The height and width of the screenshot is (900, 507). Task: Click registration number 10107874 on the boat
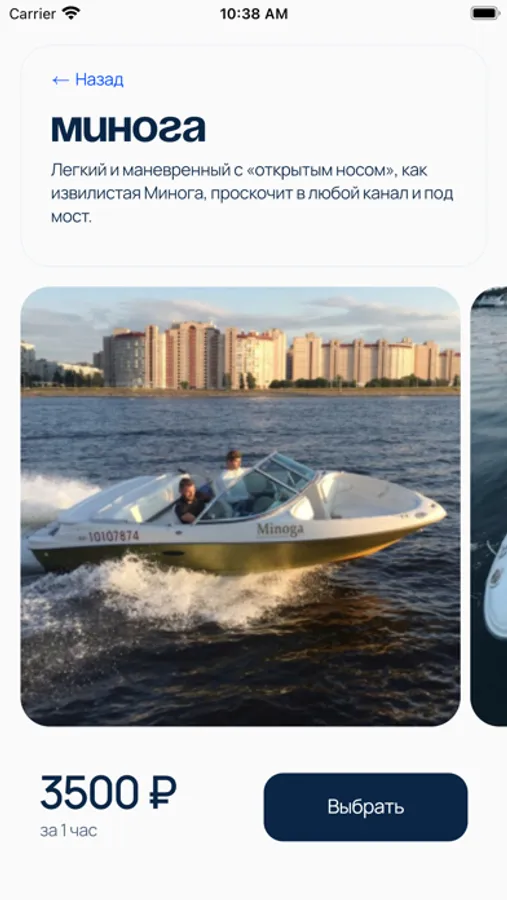(113, 536)
